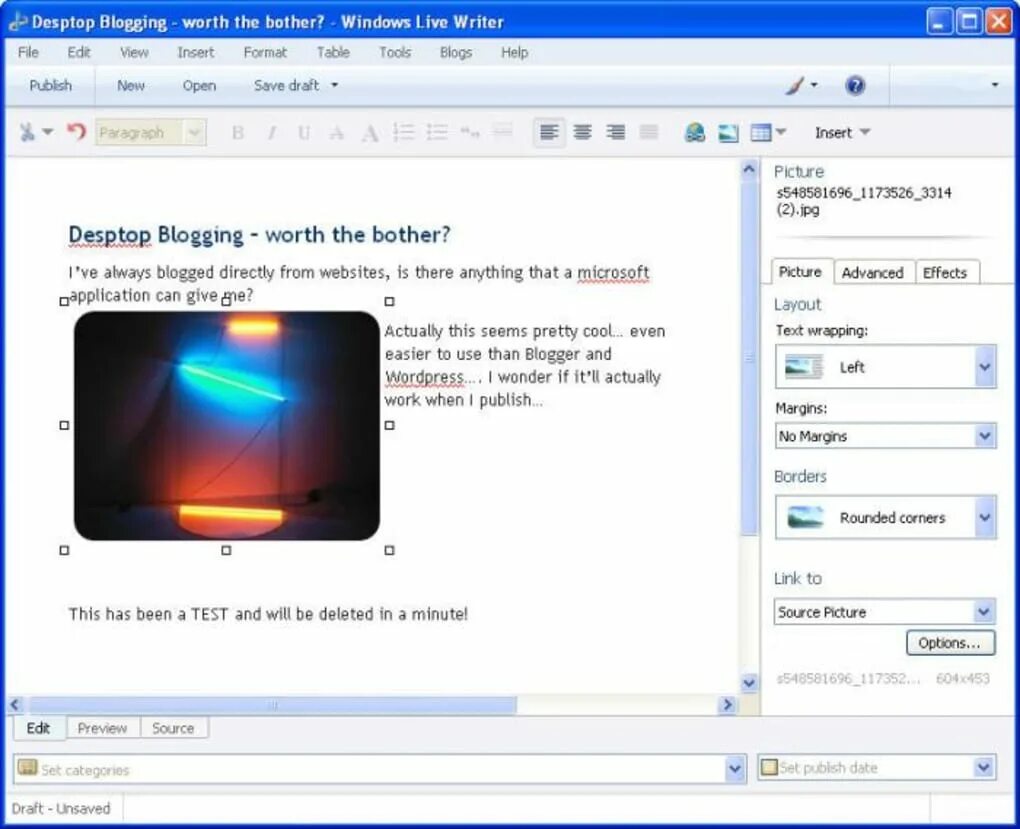The height and width of the screenshot is (829, 1020).
Task: Click the Insert table icon
Action: coord(760,133)
